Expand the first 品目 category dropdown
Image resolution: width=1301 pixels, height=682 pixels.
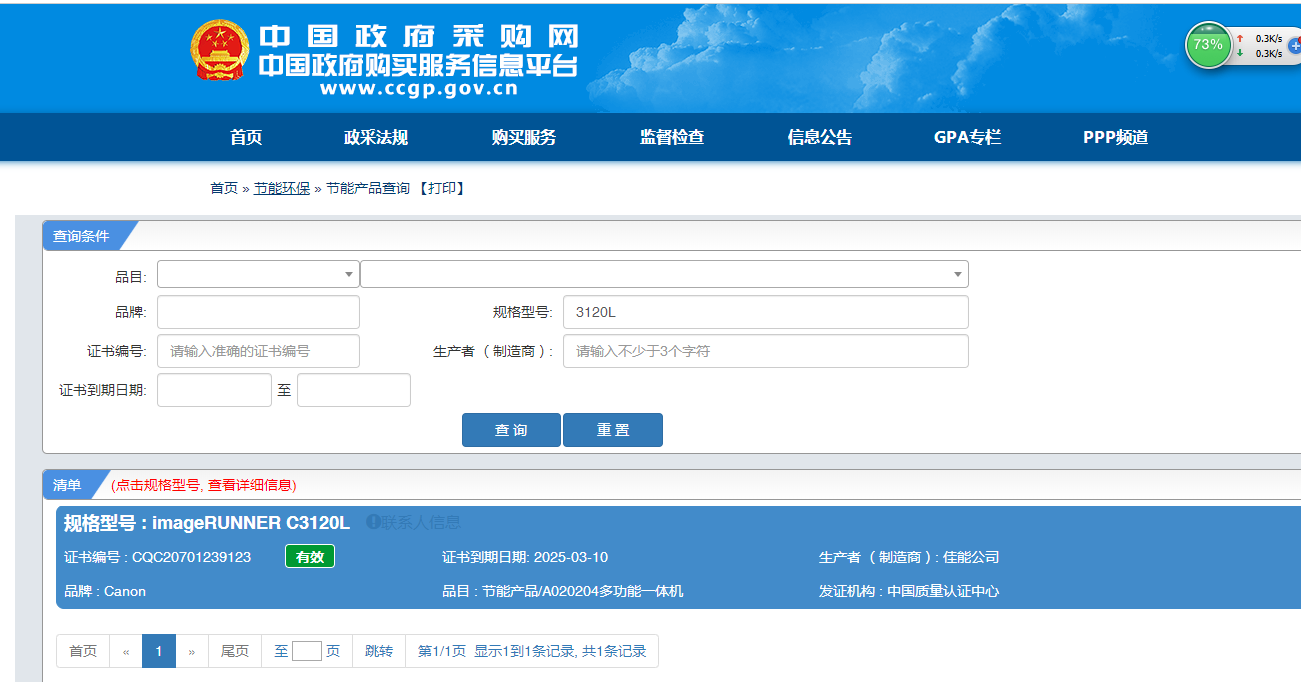[258, 274]
